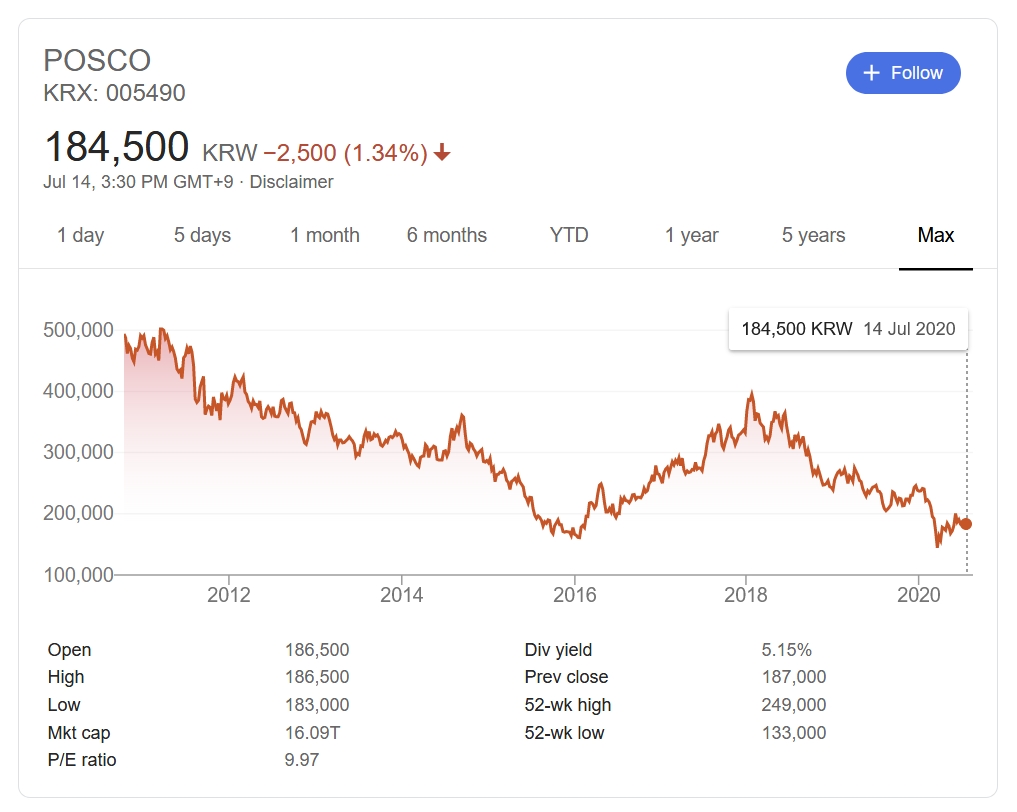1017x812 pixels.
Task: Switch to the 1 year view
Action: (x=692, y=236)
